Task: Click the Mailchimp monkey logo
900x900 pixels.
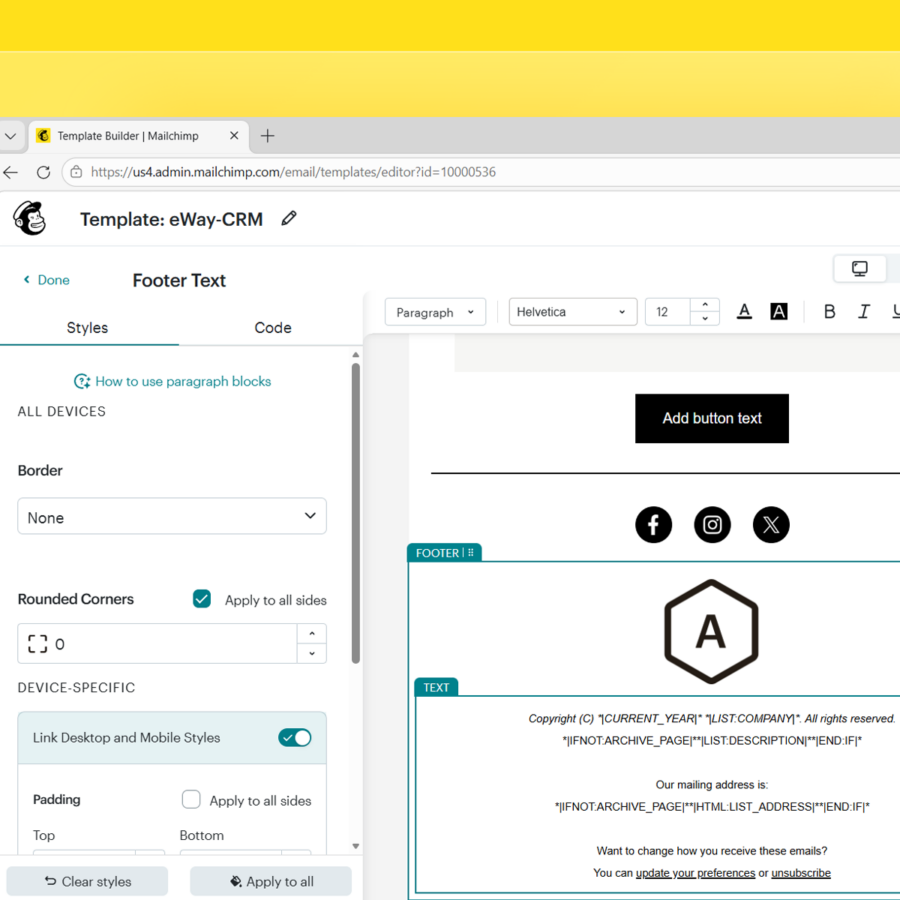Action: click(x=30, y=218)
